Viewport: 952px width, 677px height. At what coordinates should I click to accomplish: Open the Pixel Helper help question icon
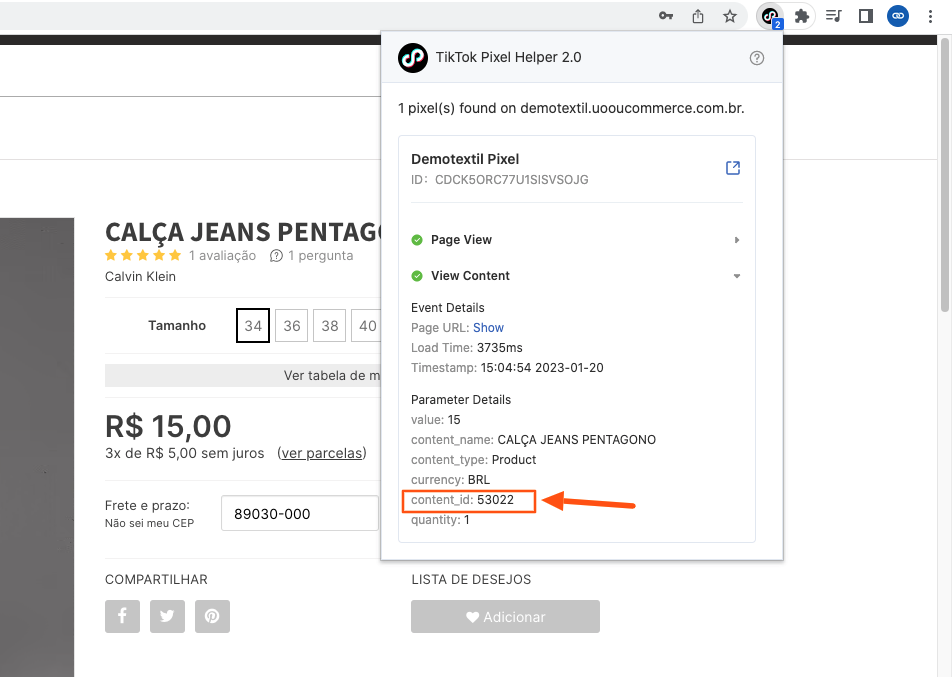coord(756,58)
